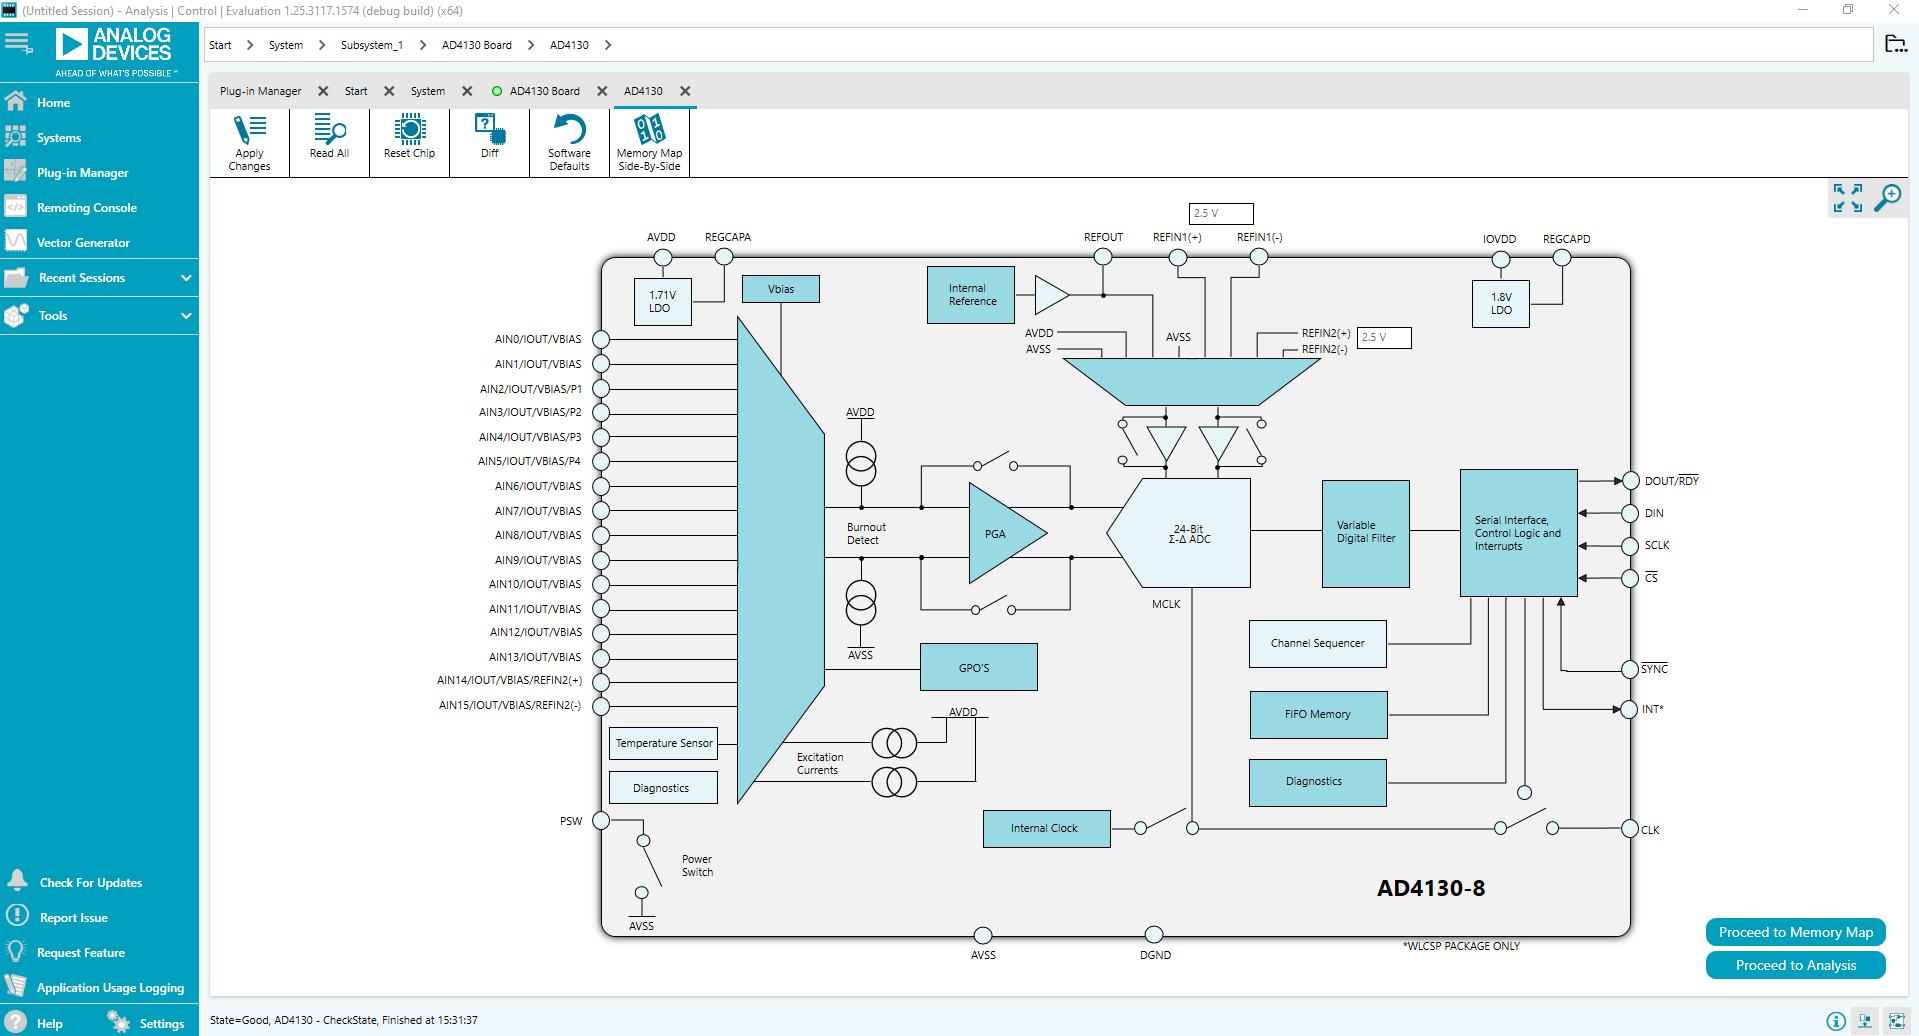Image resolution: width=1919 pixels, height=1036 pixels.
Task: Click the Serial Interface Control Logic block
Action: tap(1519, 533)
